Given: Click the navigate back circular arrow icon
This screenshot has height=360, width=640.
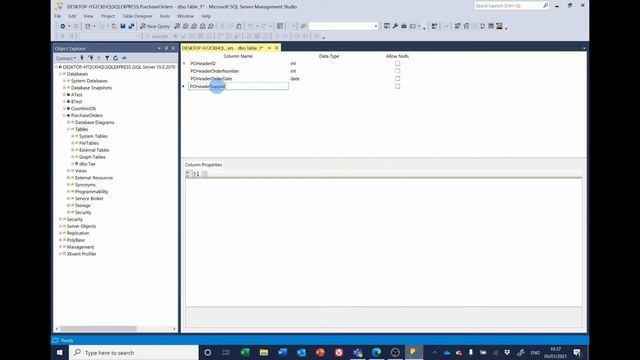Looking at the screenshot, I should pos(62,26).
